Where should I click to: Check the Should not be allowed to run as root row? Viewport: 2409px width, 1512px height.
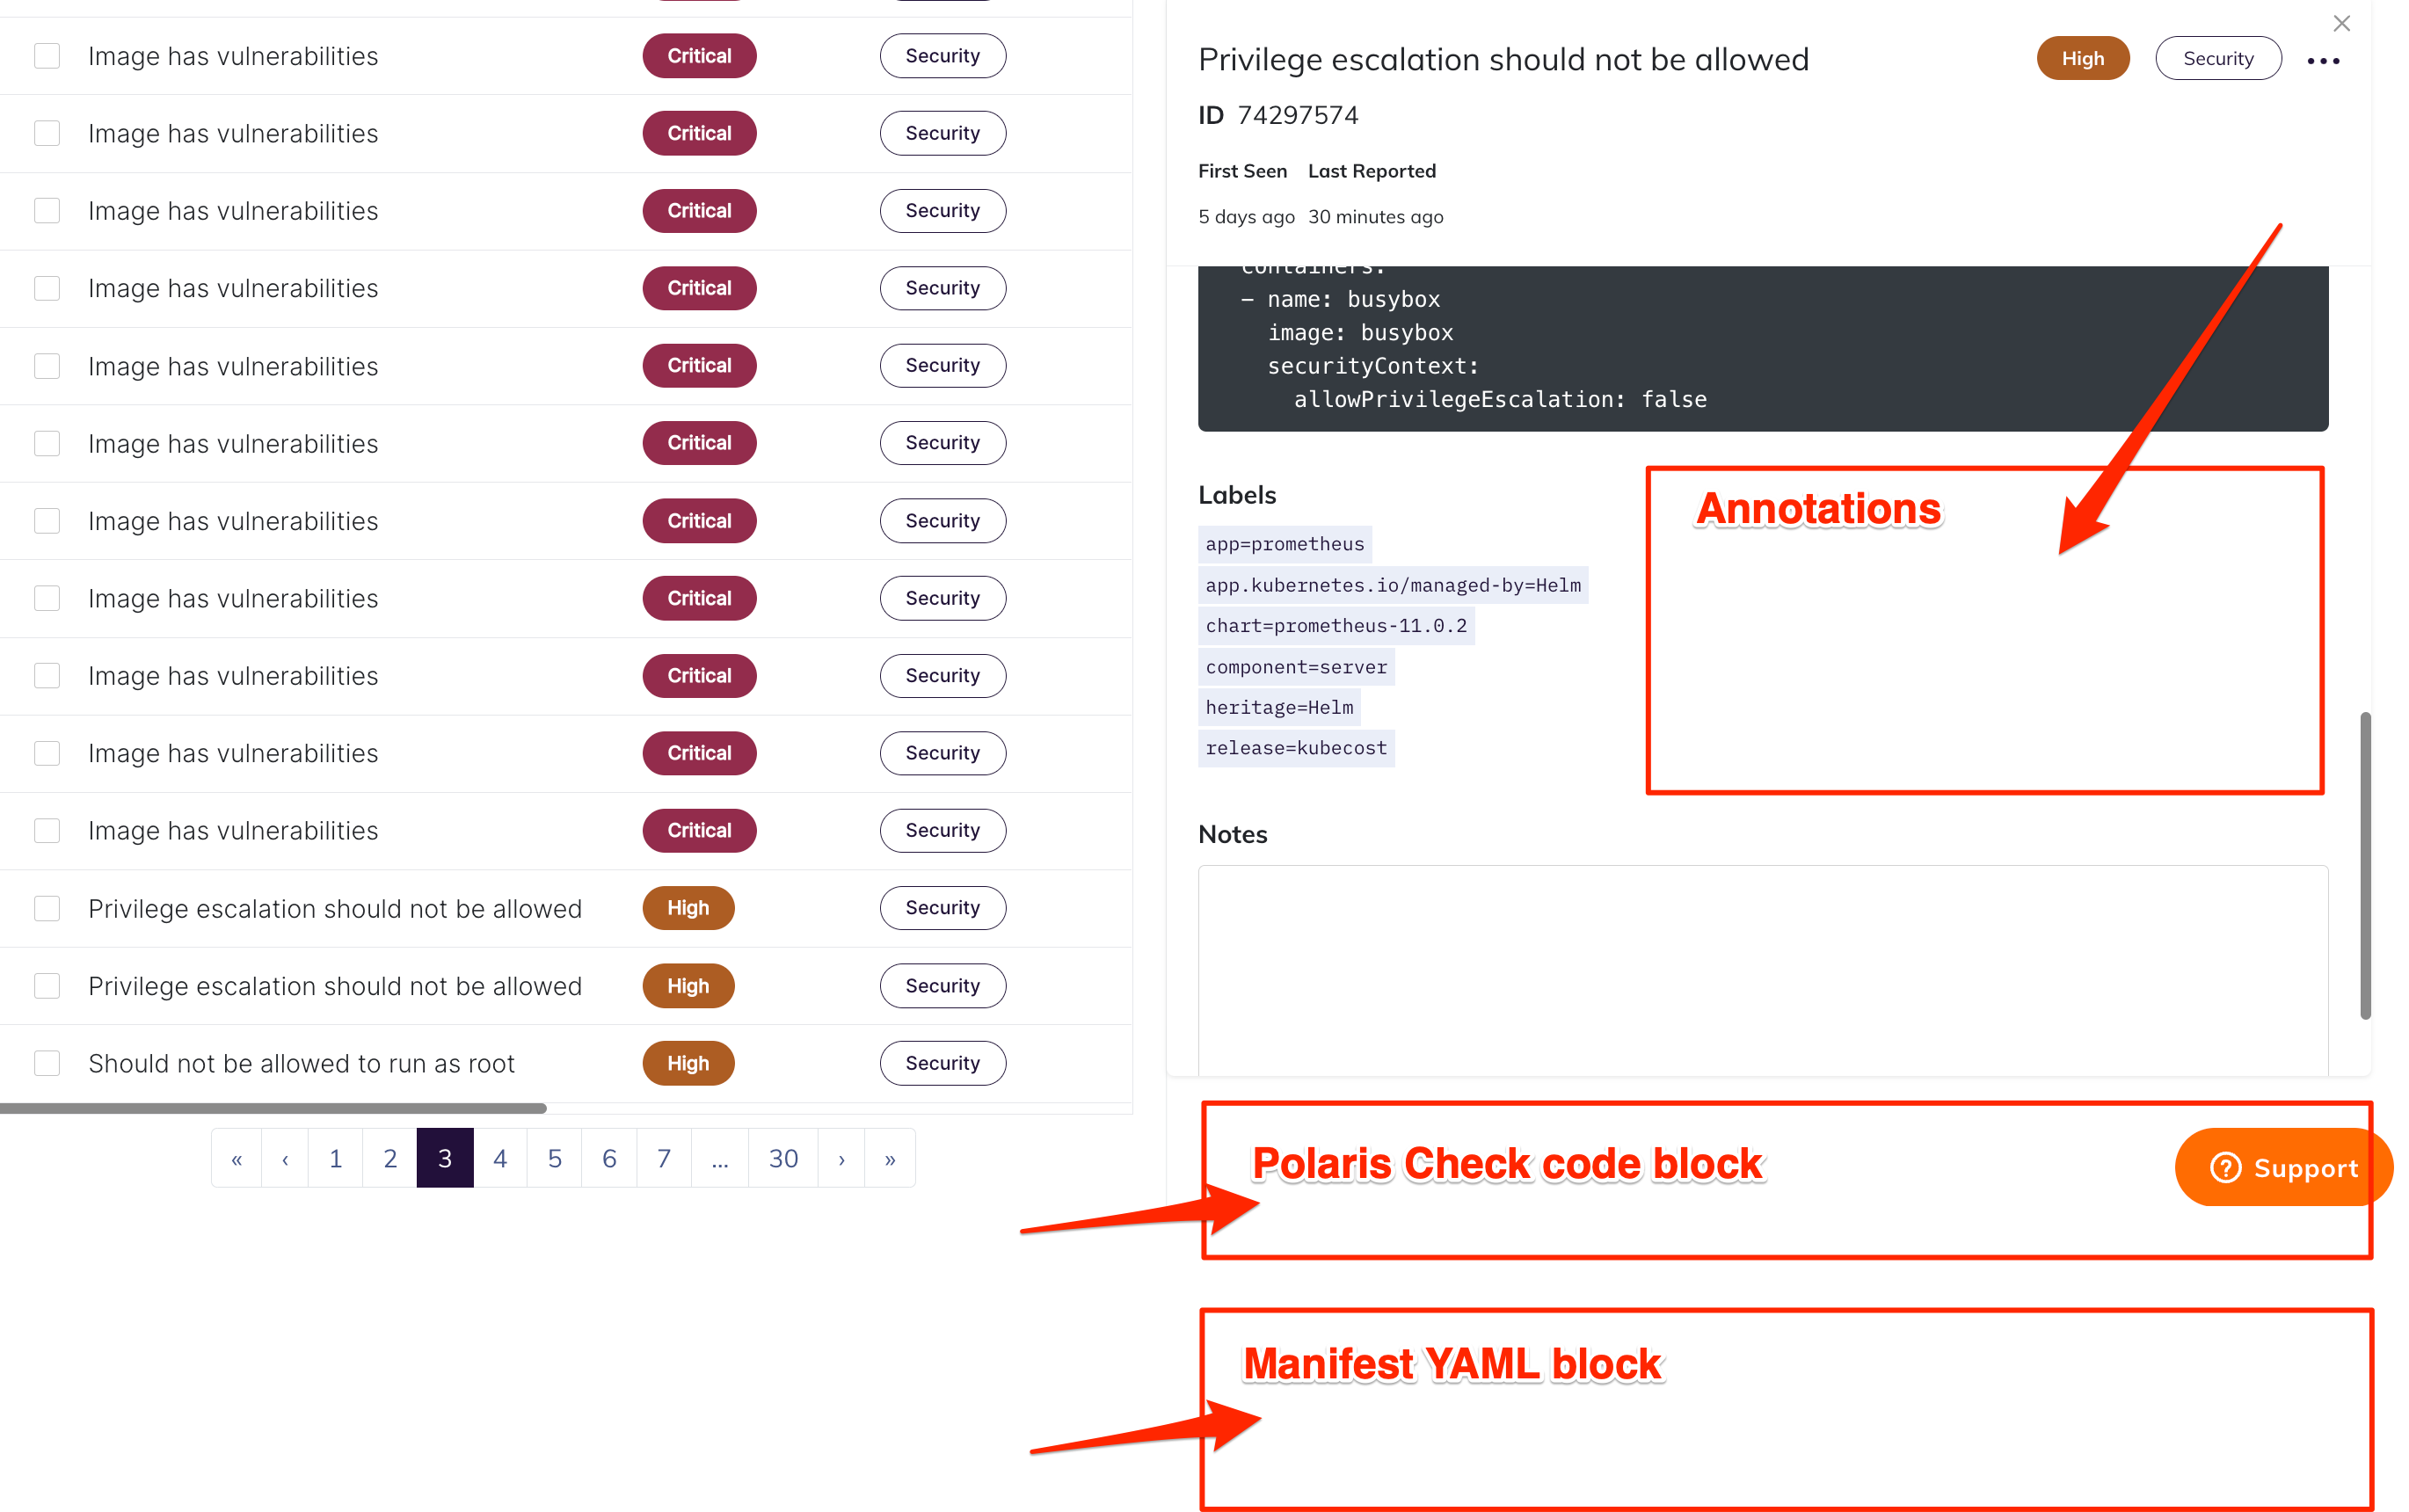pyautogui.click(x=47, y=1063)
